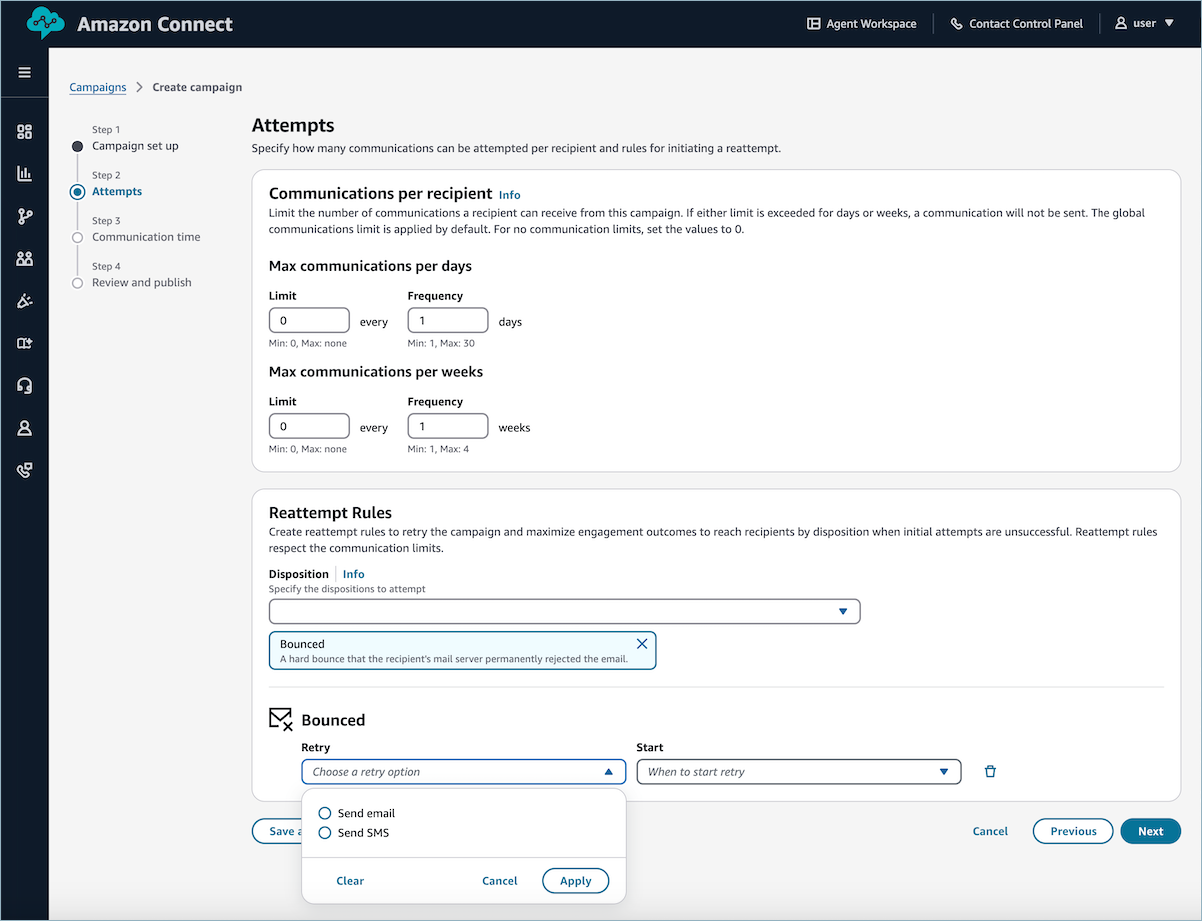This screenshot has height=921, width=1202.
Task: Click the Create campaign breadcrumb text
Action: click(197, 87)
